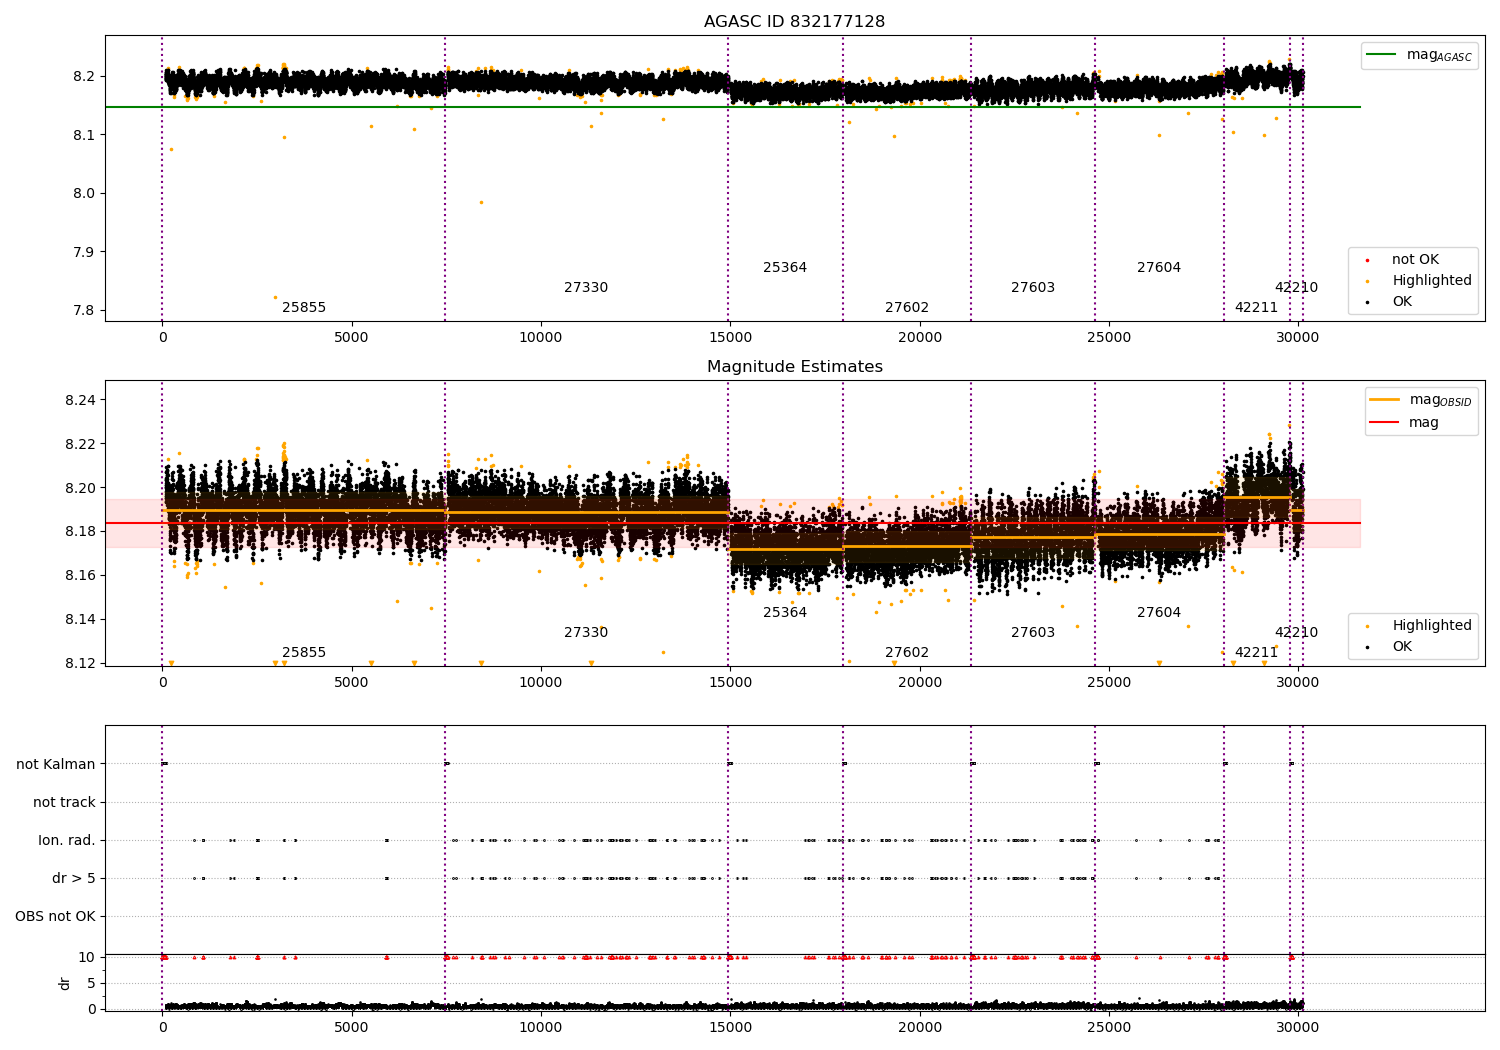The image size is (1500, 1050).
Task: Click obsid label 27602 in the top plot
Action: tap(907, 308)
